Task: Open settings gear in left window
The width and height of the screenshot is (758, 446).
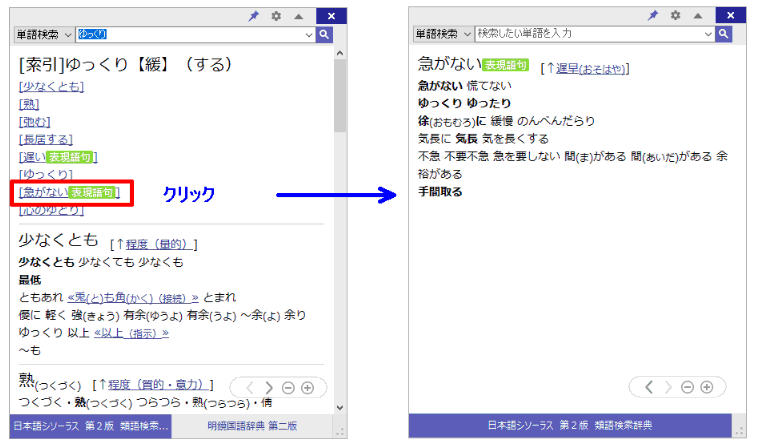Action: (x=276, y=16)
